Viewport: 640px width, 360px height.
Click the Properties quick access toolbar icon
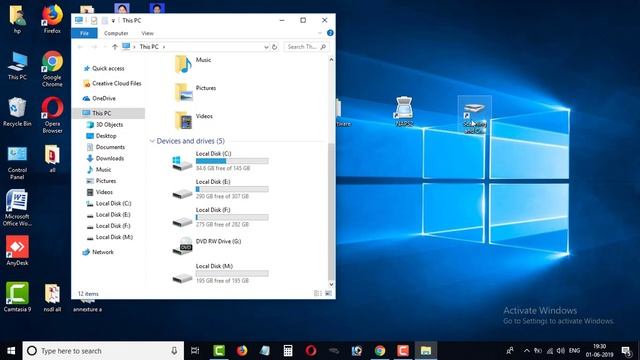point(94,20)
